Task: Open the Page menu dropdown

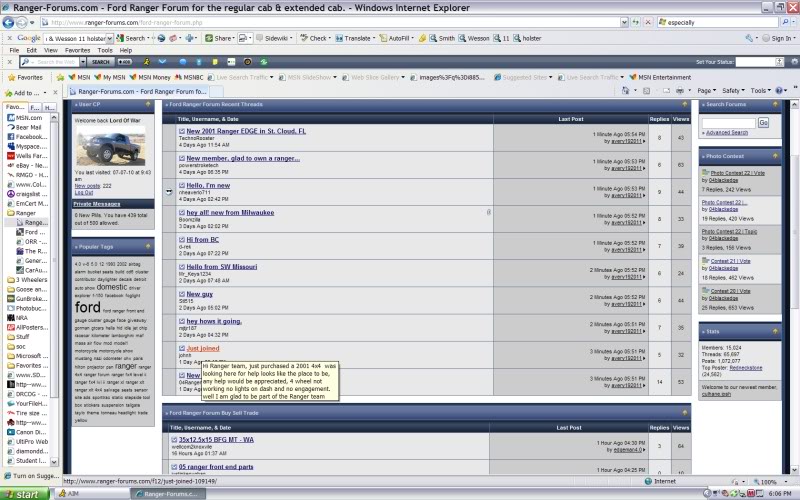Action: click(x=707, y=90)
